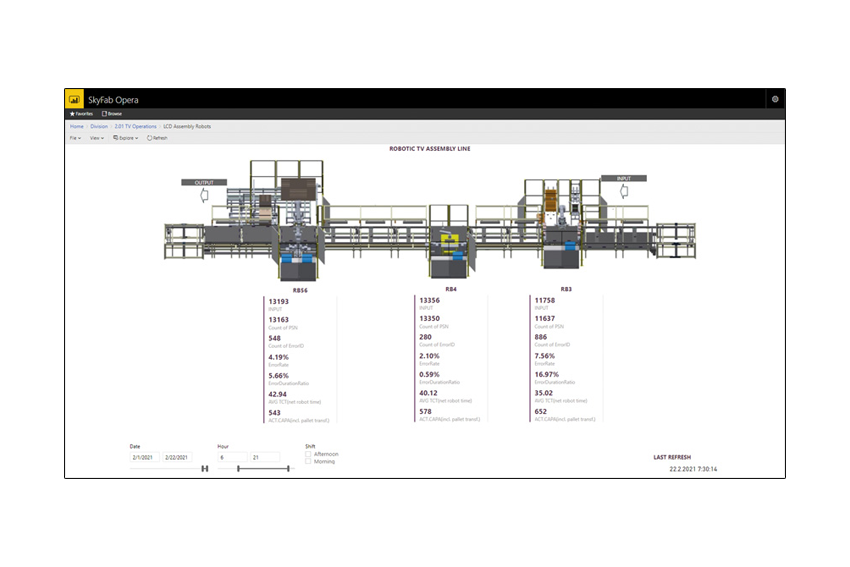The height and width of the screenshot is (567, 850).
Task: Click the RB4 column header
Action: tap(451, 289)
